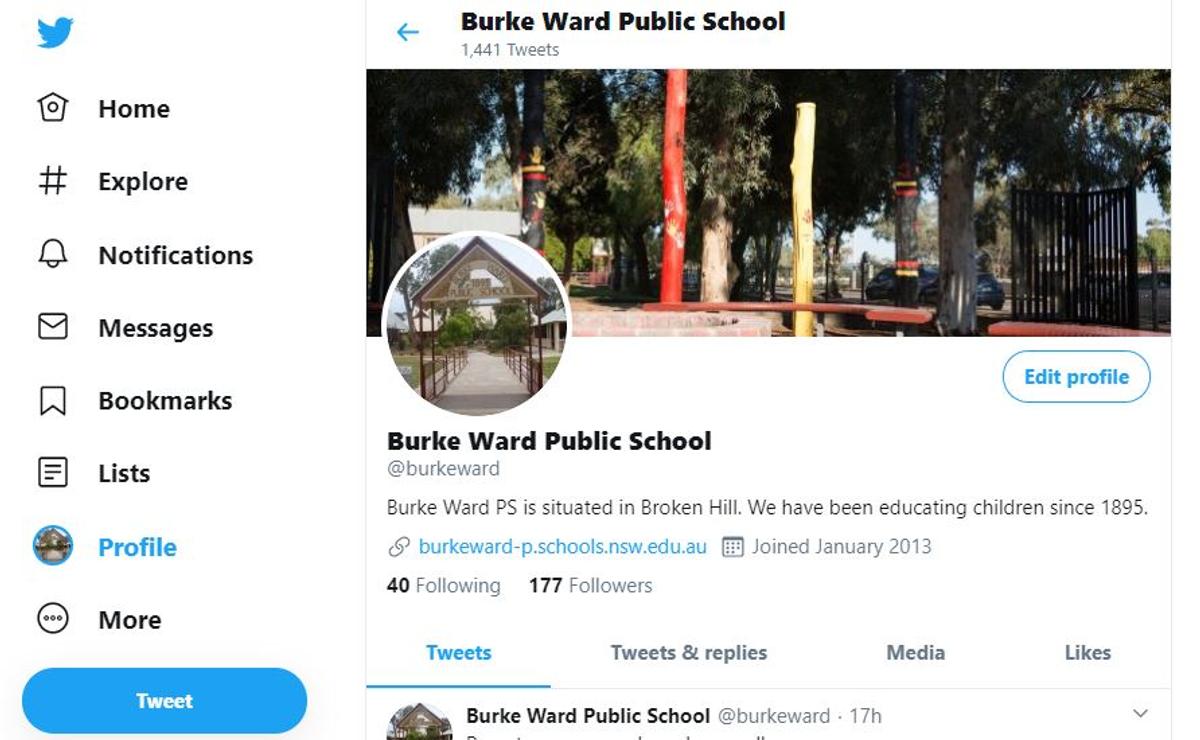Switch to the Tweets & replies tab
The height and width of the screenshot is (740, 1200).
(x=689, y=653)
